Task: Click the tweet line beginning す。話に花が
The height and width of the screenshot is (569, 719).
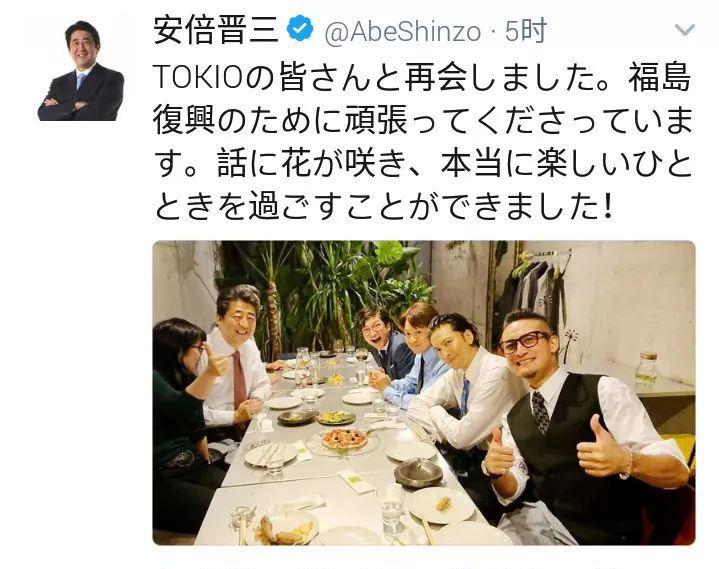Action: coord(423,162)
